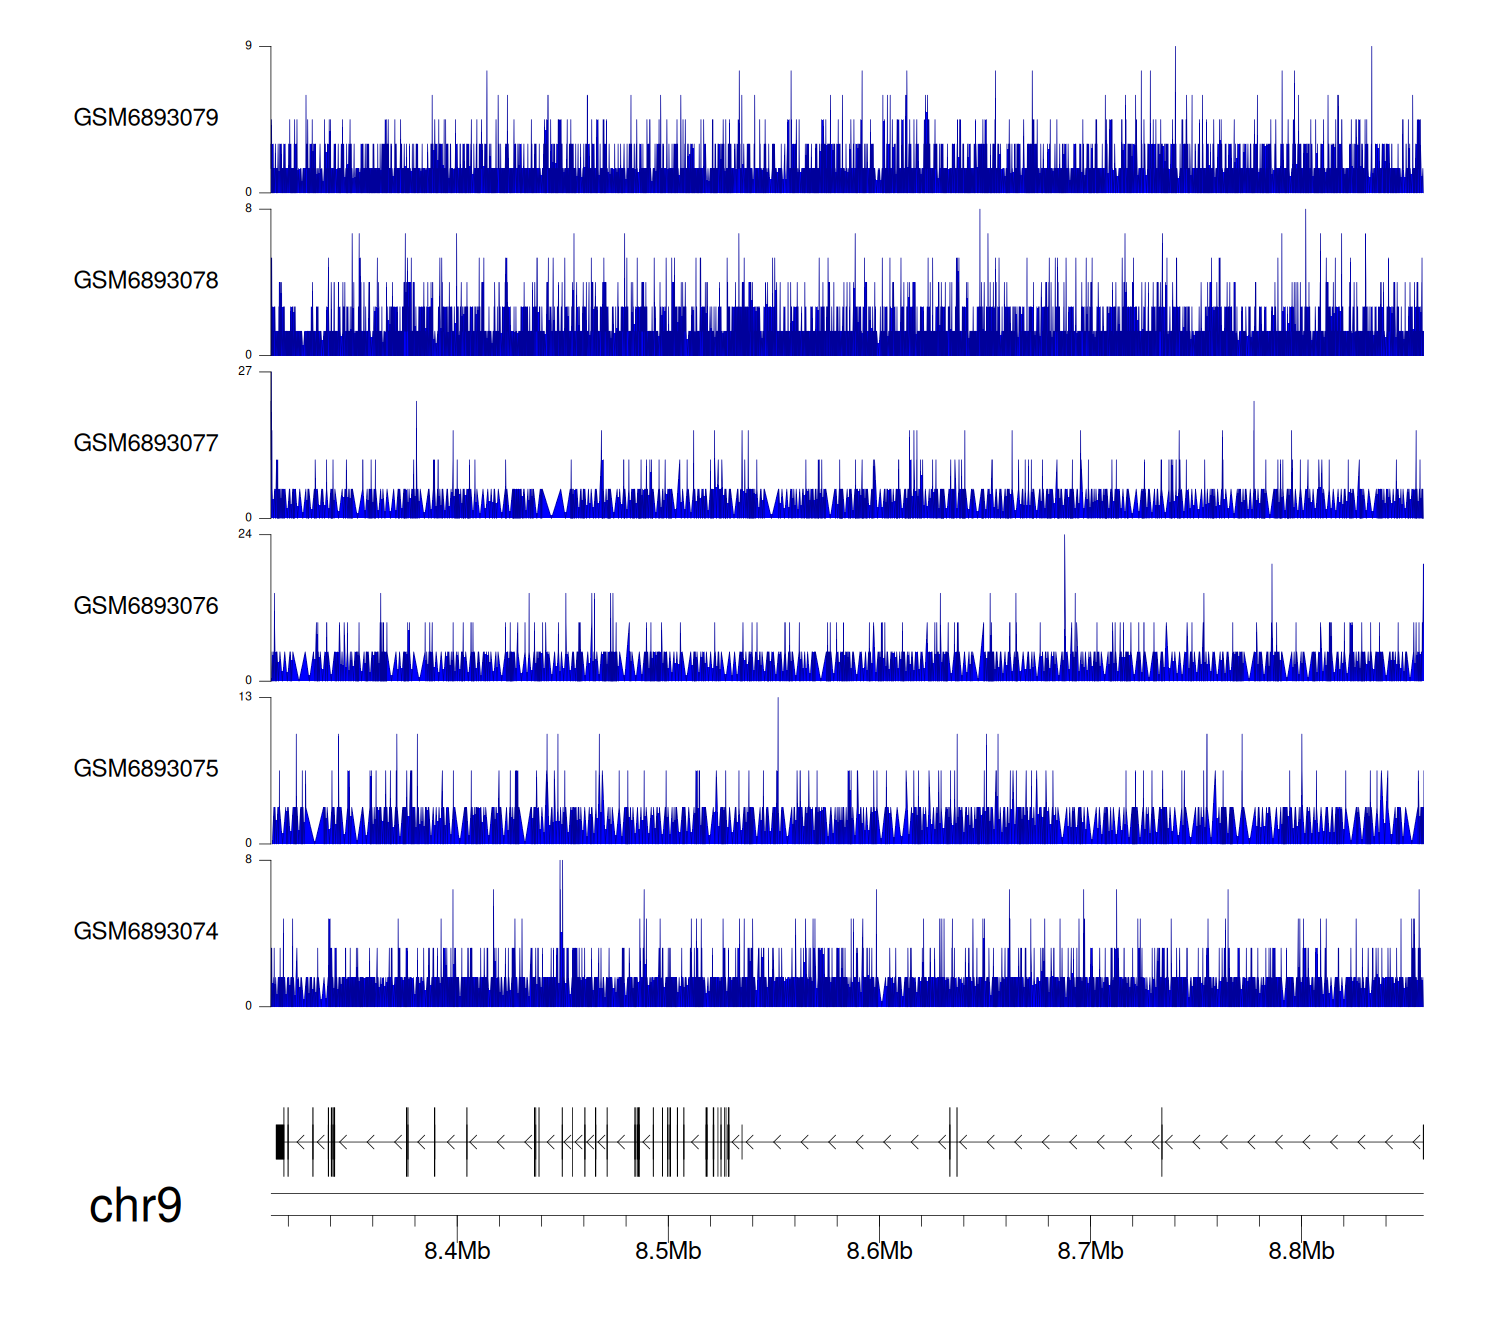Click the thick black exon block at gene start
This screenshot has width=1500, height=1320.
point(280,1141)
